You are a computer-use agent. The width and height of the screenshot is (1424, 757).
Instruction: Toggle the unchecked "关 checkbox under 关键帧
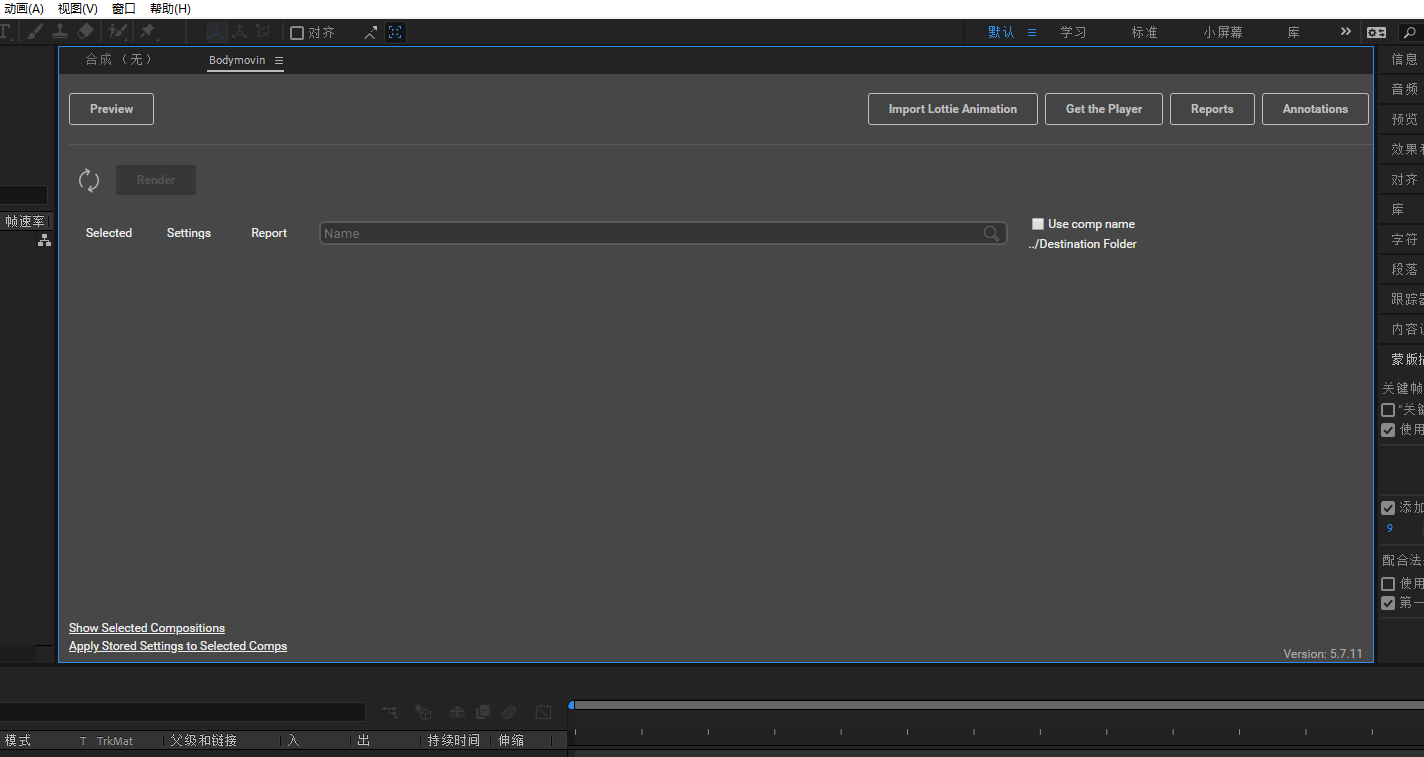tap(1388, 410)
